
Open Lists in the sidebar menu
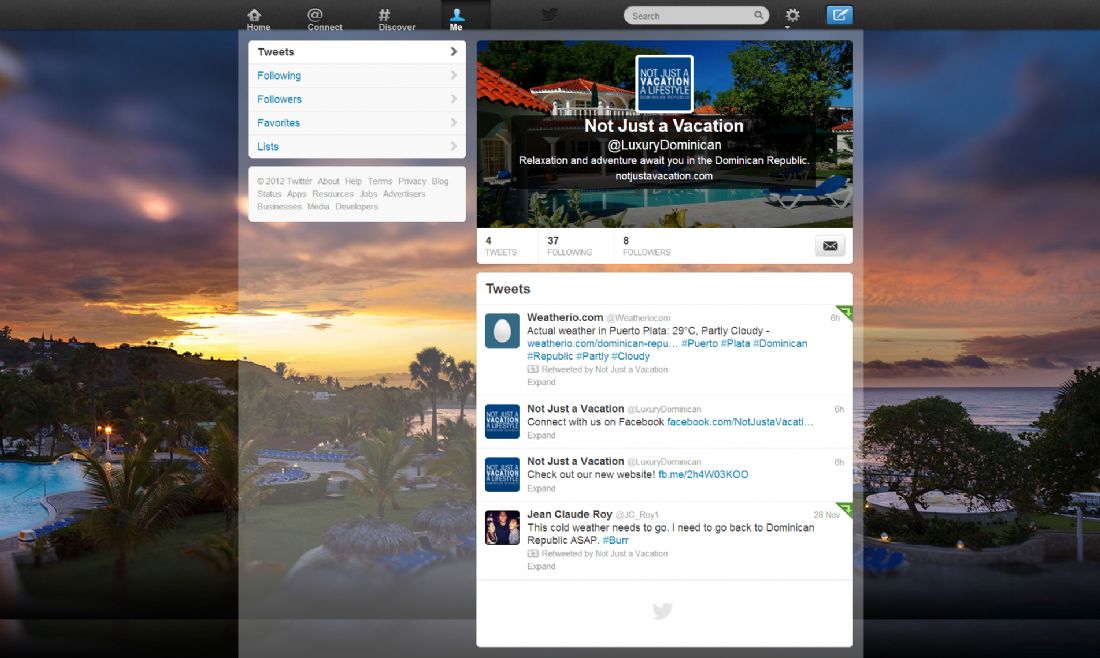click(357, 147)
